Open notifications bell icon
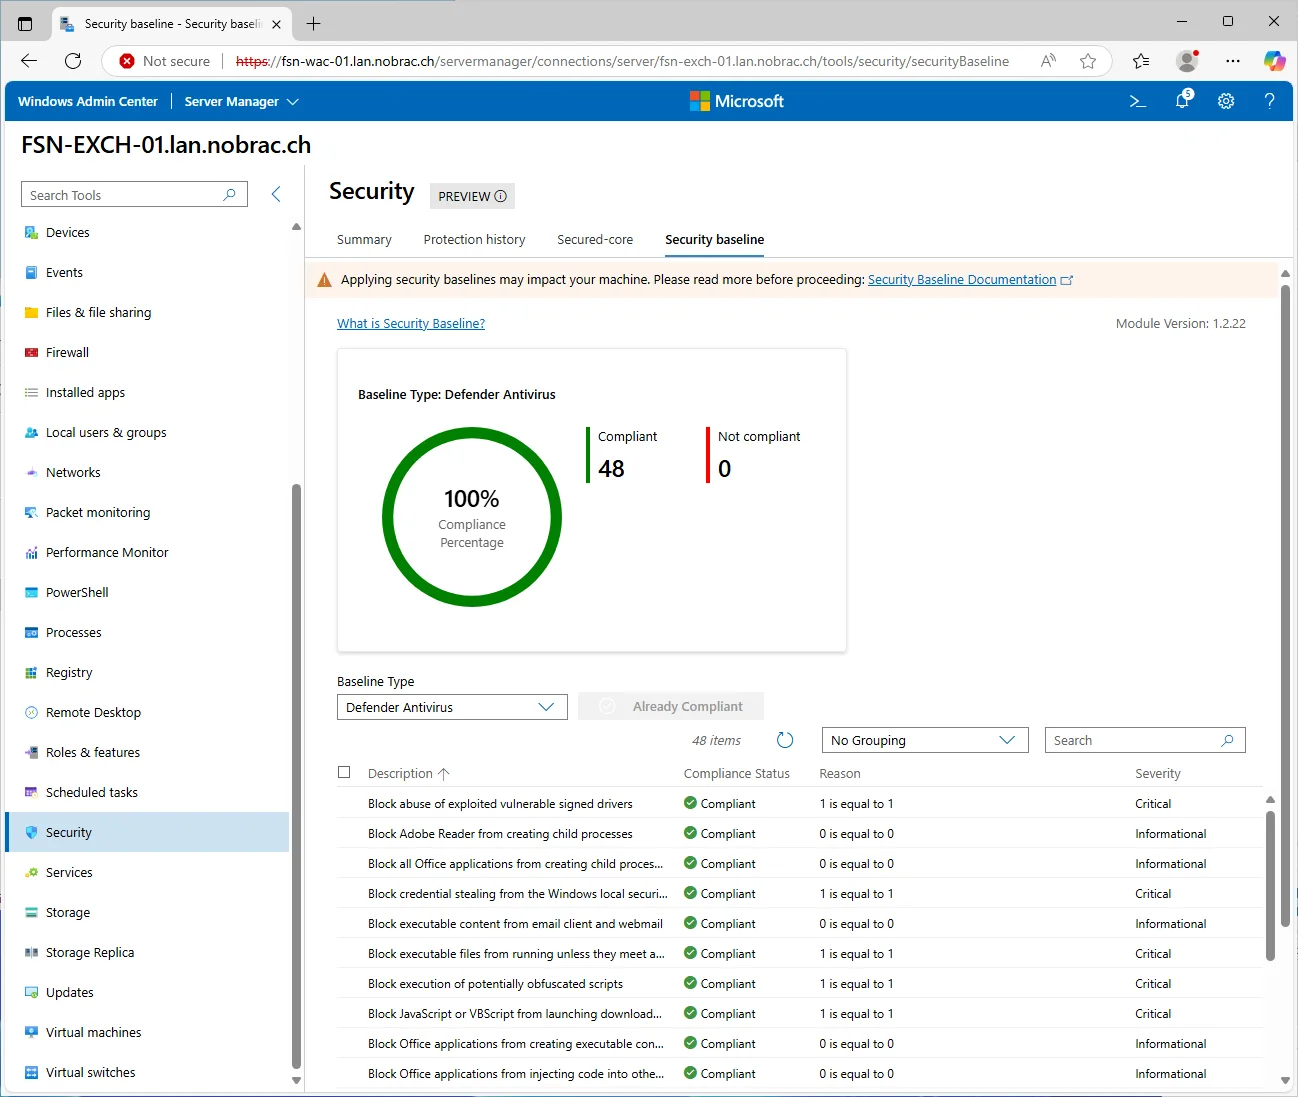Viewport: 1298px width, 1097px height. click(x=1183, y=100)
